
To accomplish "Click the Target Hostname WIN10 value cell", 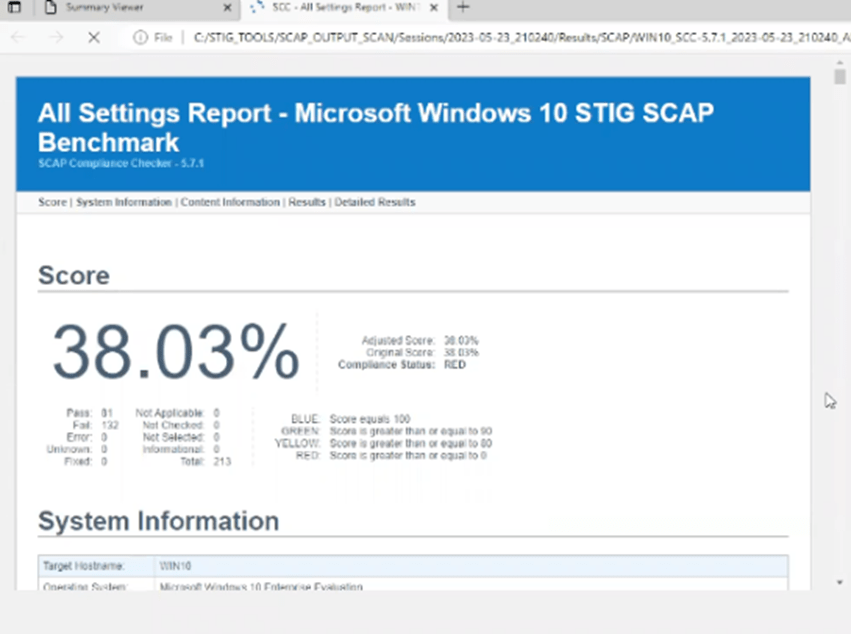I will 470,566.
